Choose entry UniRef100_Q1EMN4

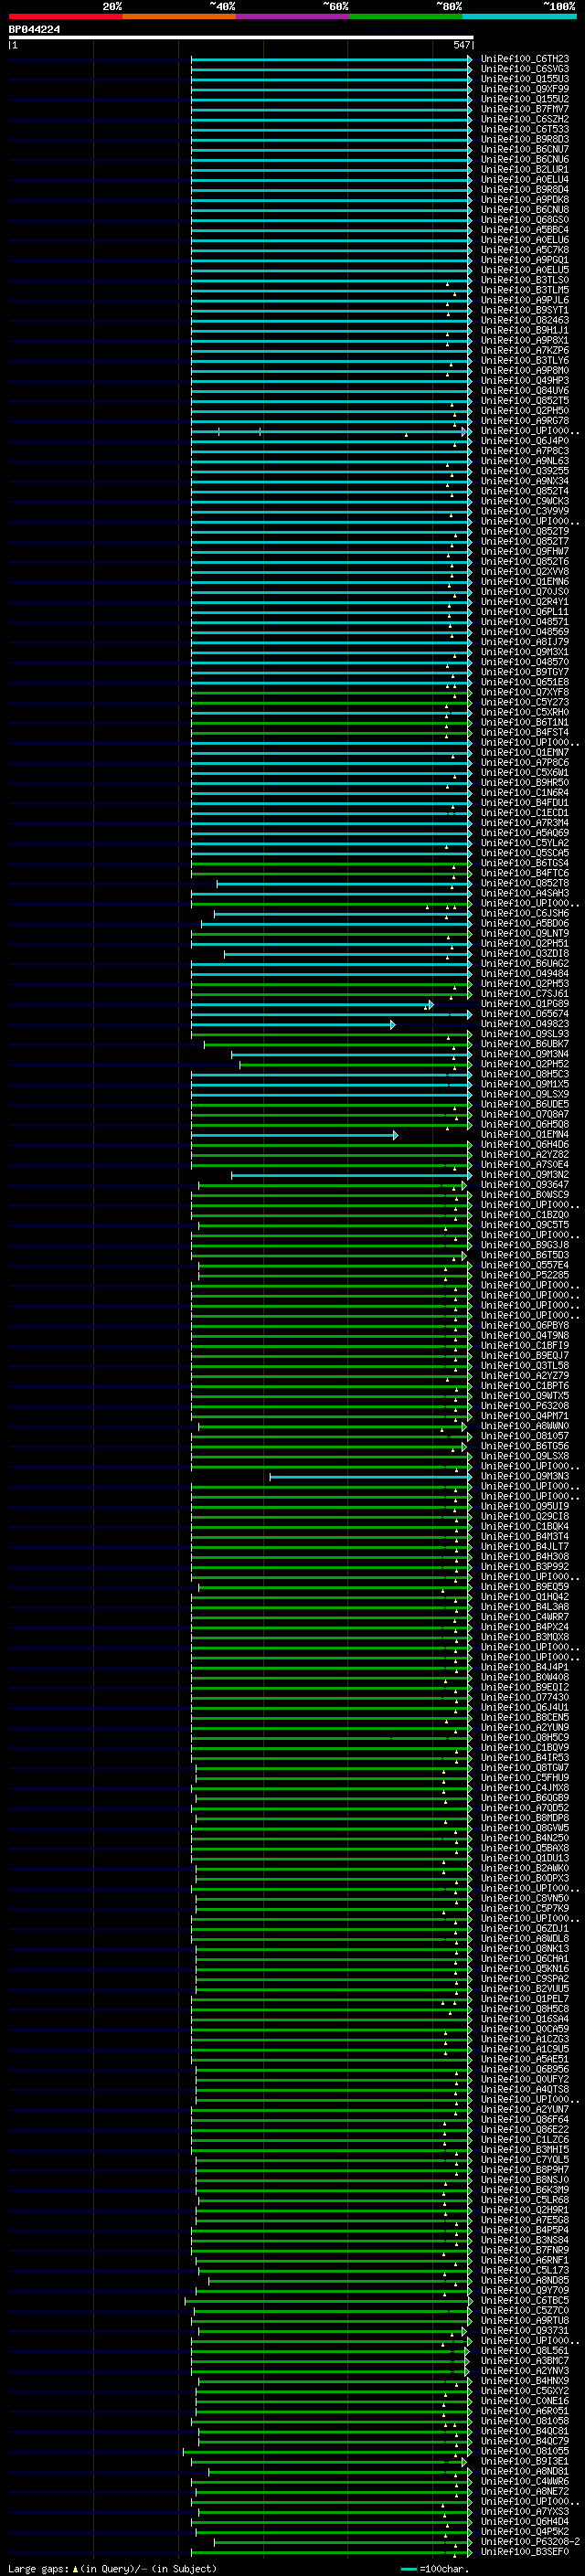coord(525,1135)
